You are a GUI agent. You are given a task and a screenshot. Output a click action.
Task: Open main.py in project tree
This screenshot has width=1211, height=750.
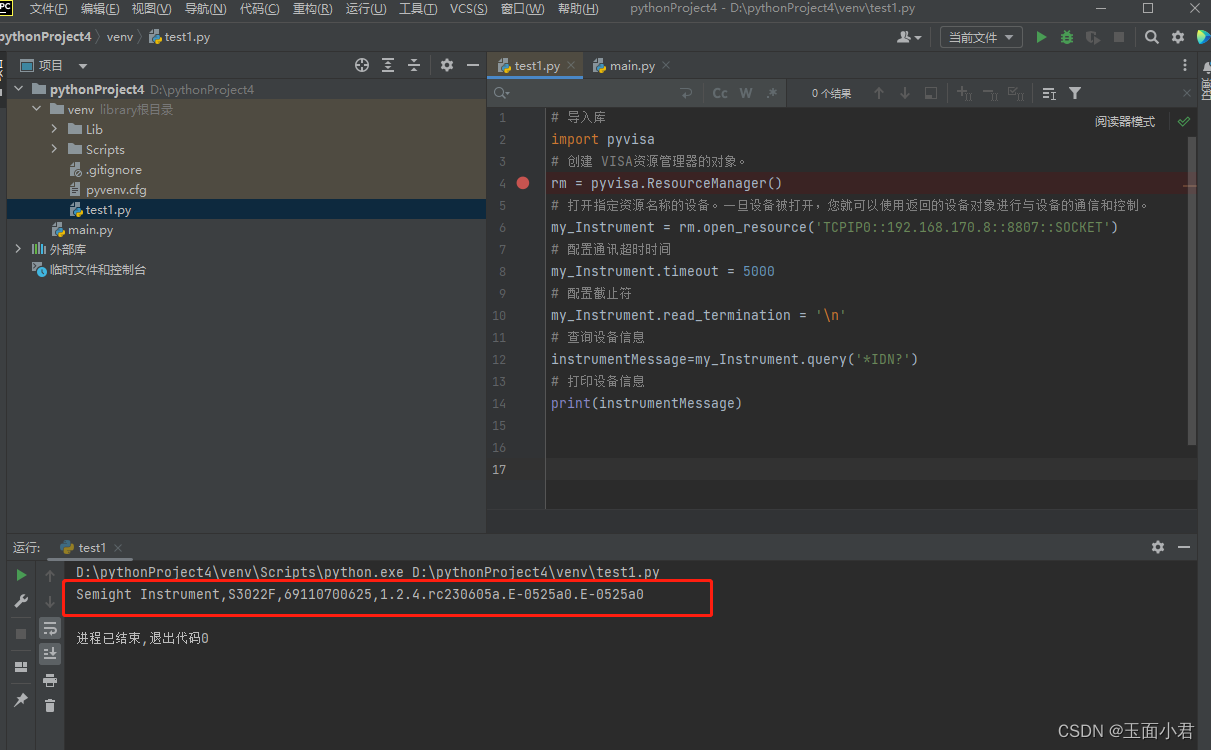click(x=82, y=230)
